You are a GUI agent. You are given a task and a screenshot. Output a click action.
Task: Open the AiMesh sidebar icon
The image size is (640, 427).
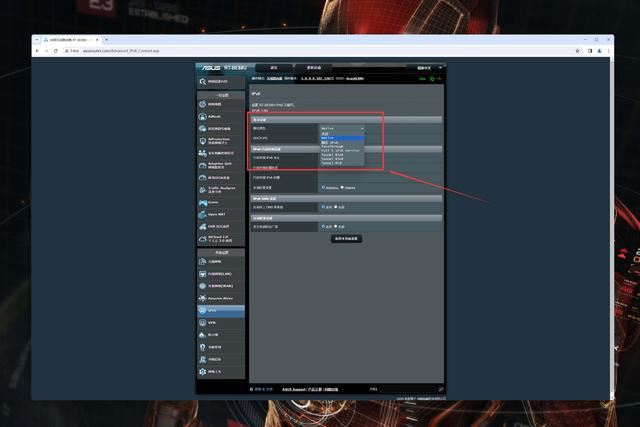(203, 116)
